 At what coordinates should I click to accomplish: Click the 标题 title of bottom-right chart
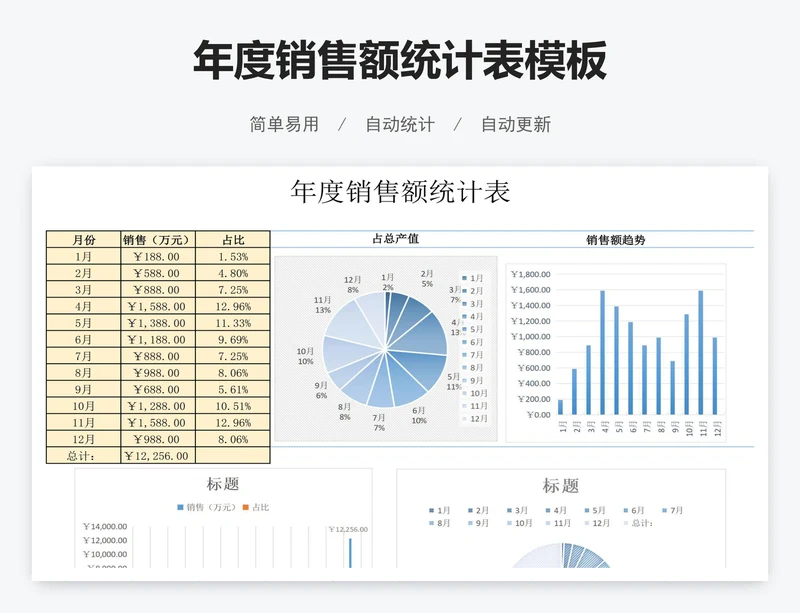tap(560, 485)
